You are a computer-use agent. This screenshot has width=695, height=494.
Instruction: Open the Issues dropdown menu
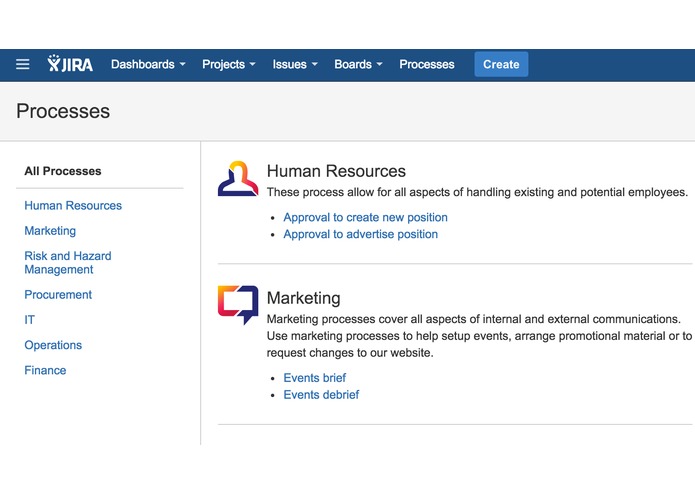295,65
